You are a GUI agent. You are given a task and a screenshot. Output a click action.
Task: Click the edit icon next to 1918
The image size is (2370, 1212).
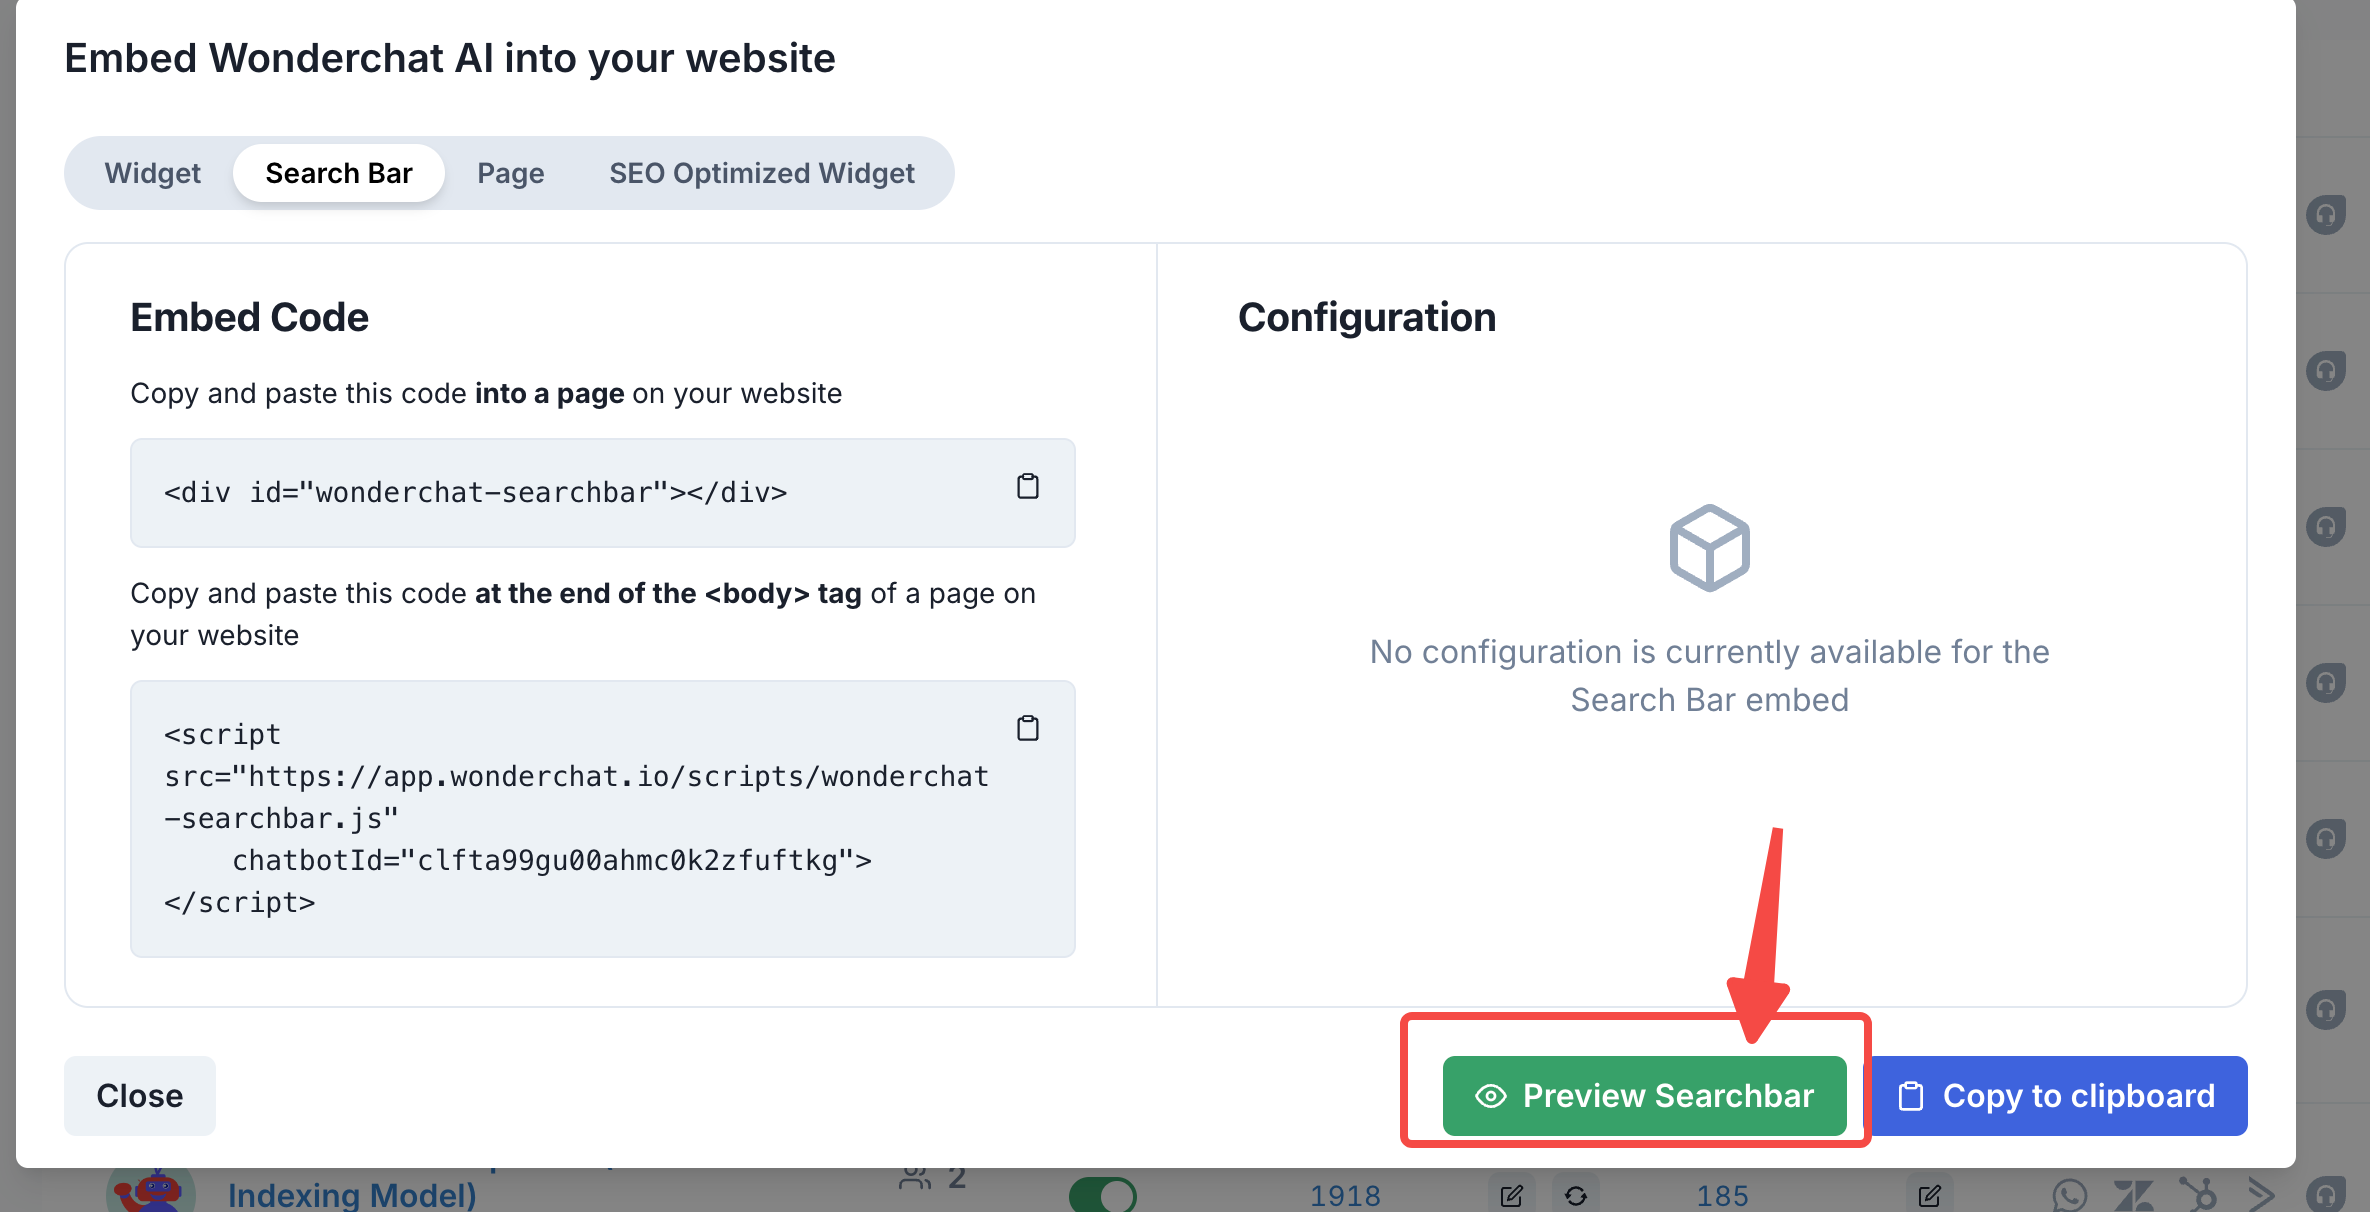coord(1511,1195)
